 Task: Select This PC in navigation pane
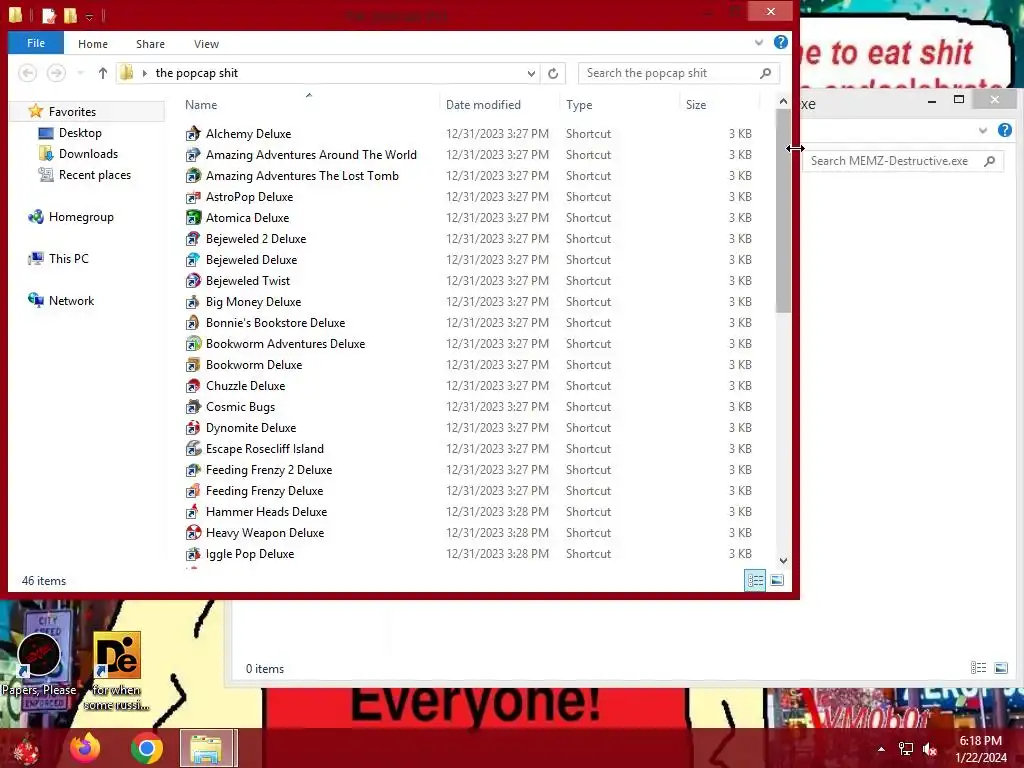coord(69,259)
